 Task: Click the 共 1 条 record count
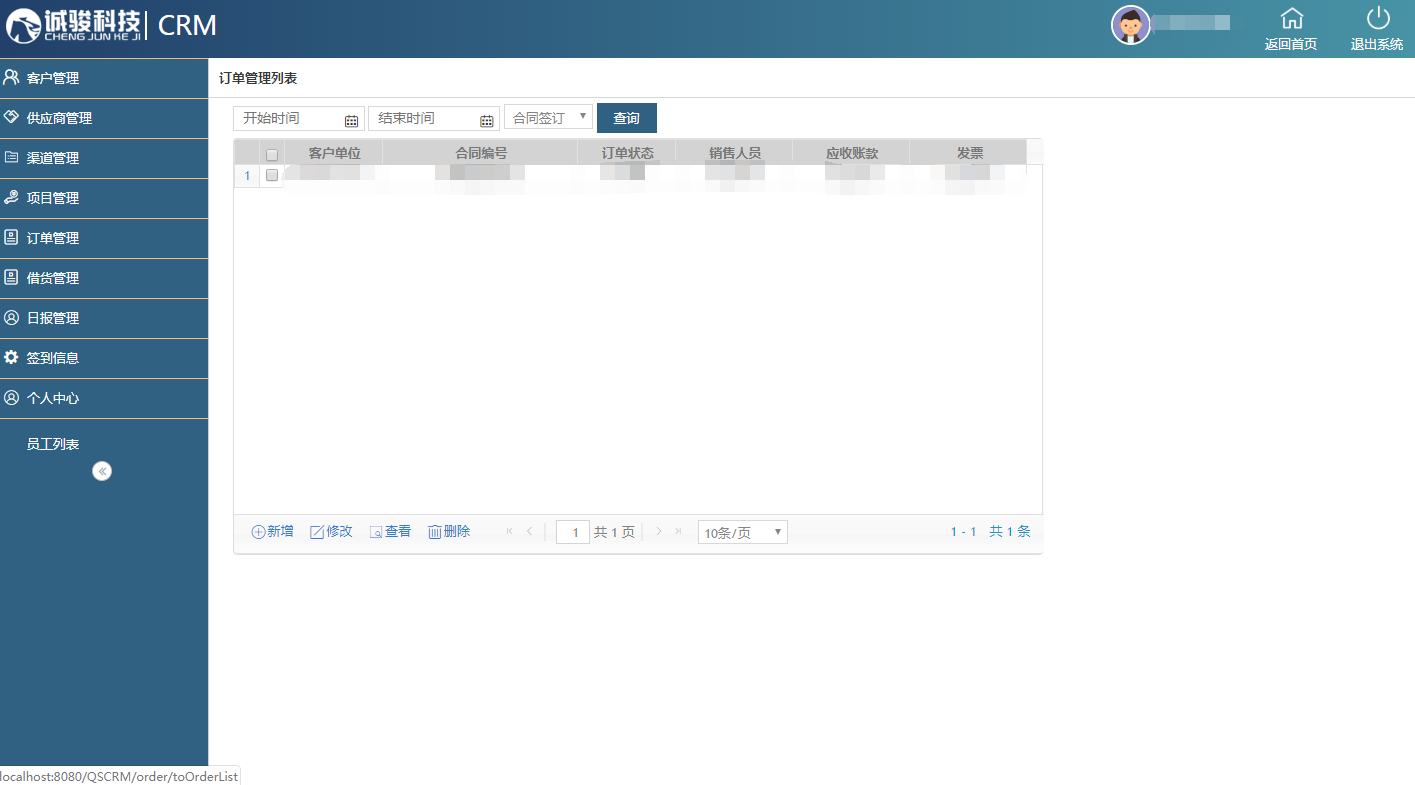[1010, 531]
